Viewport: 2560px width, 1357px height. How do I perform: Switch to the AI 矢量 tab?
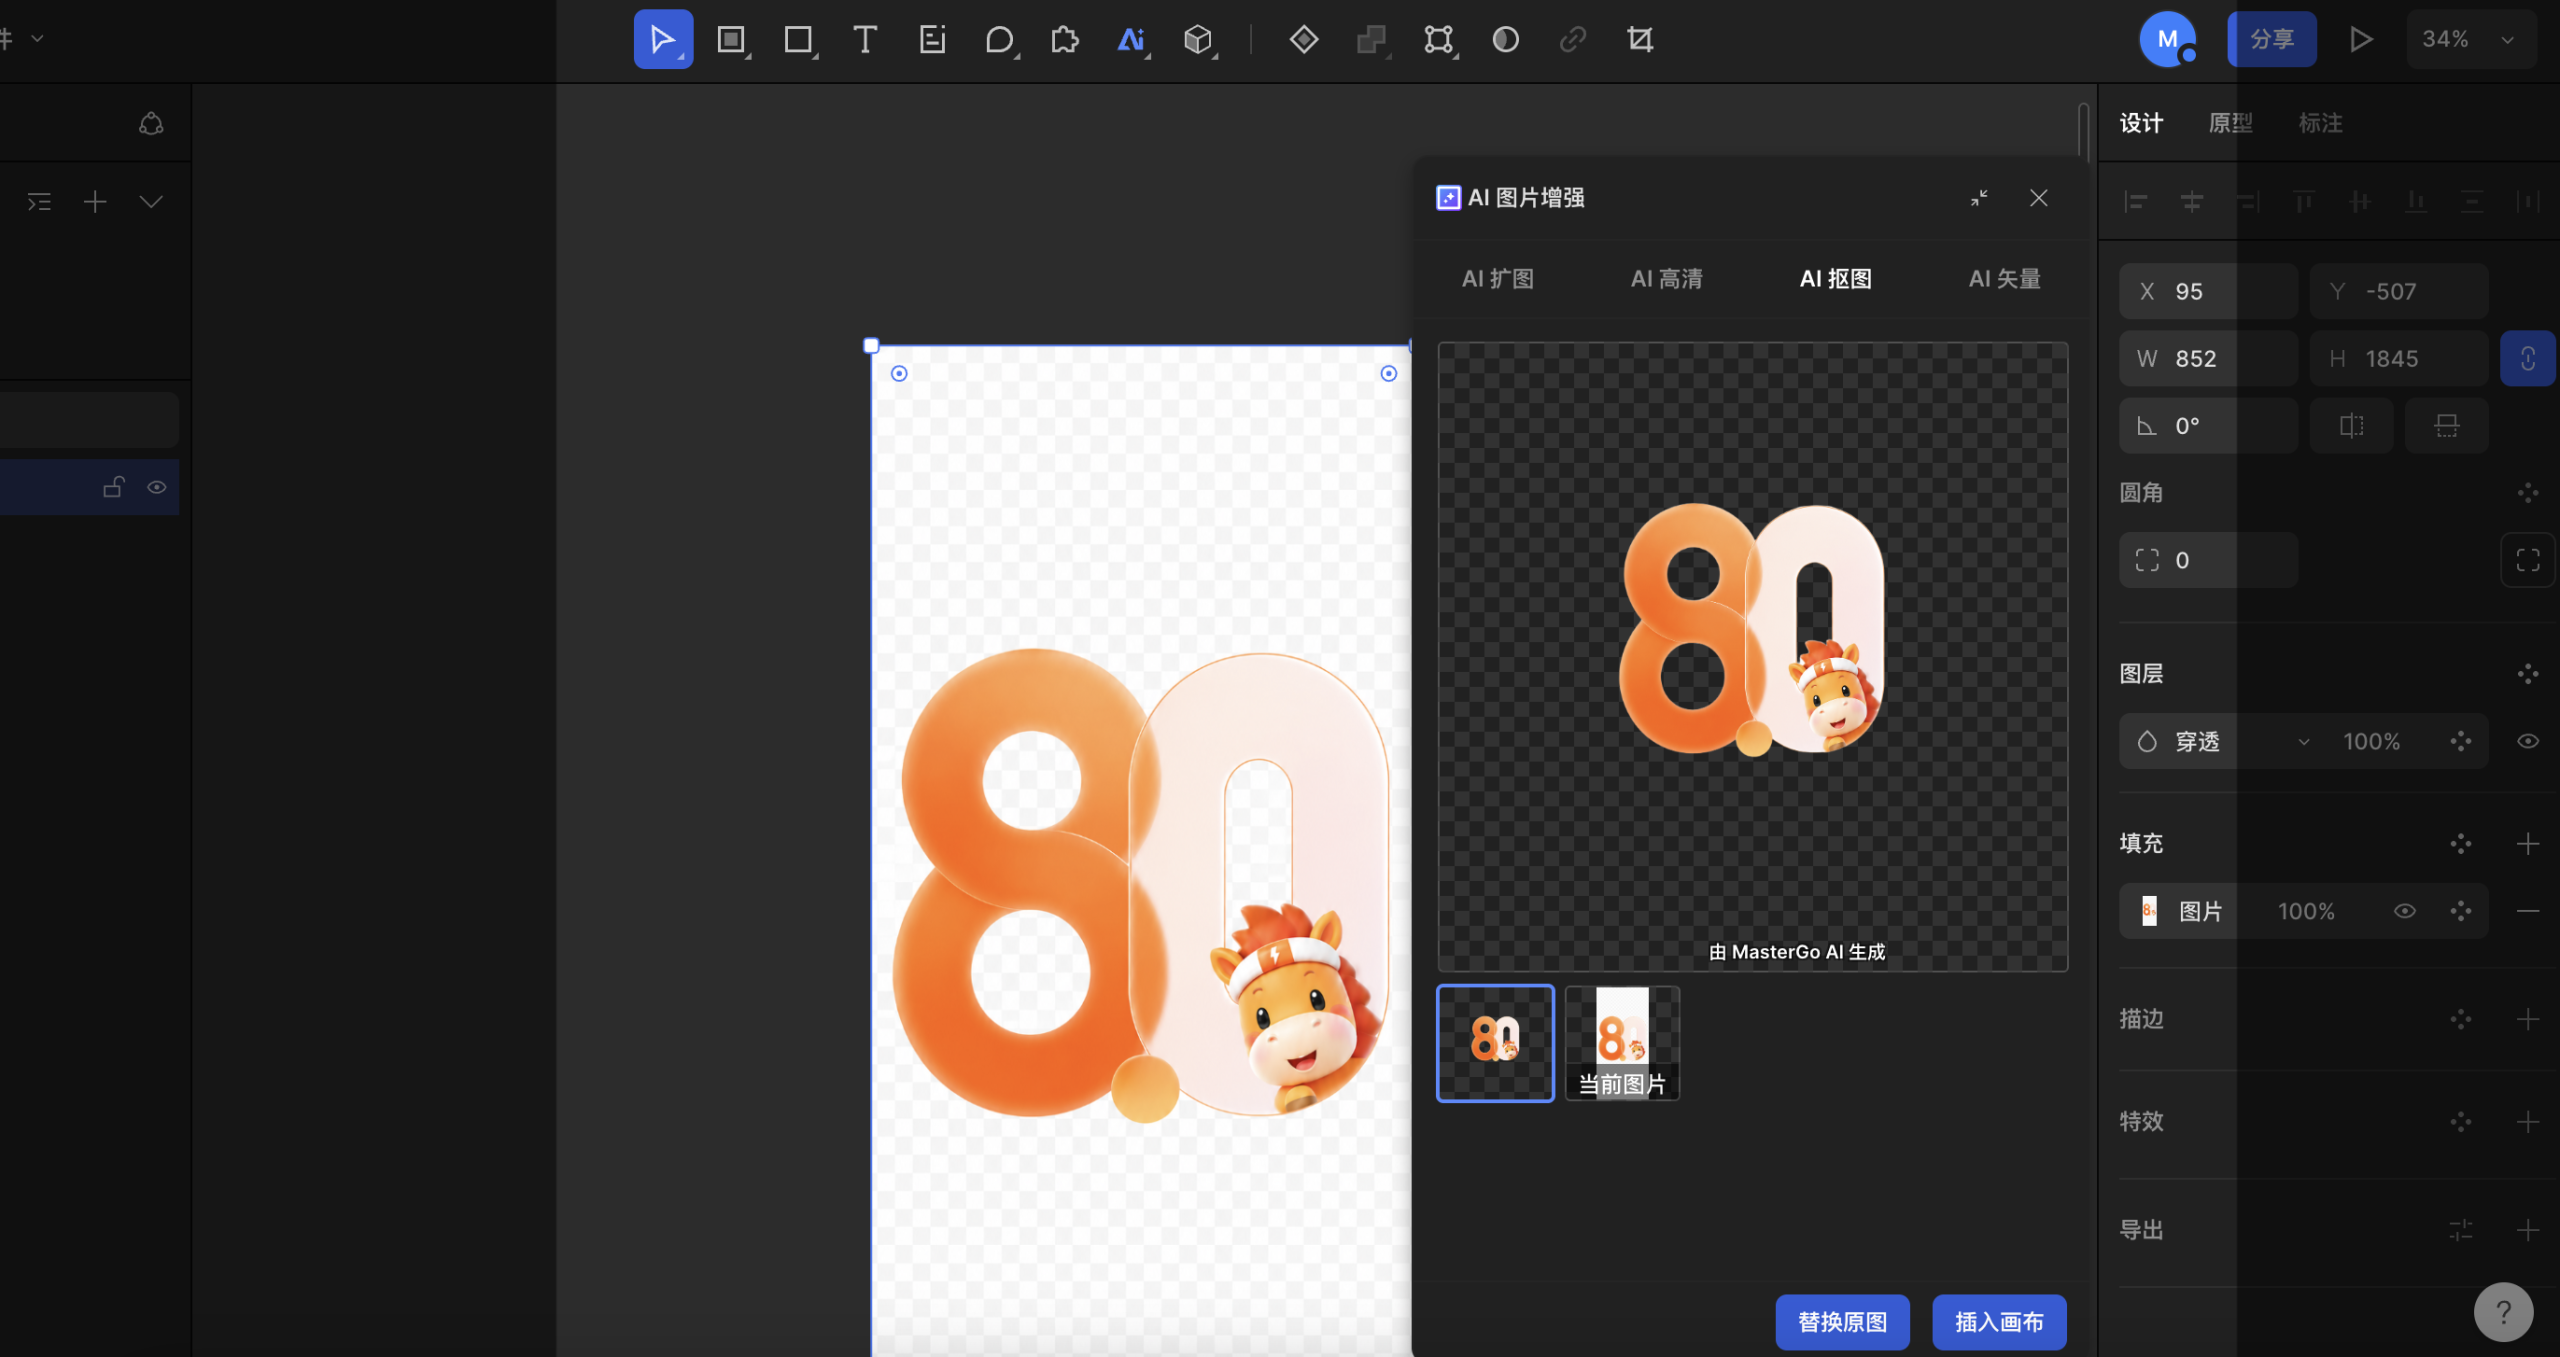[2004, 279]
